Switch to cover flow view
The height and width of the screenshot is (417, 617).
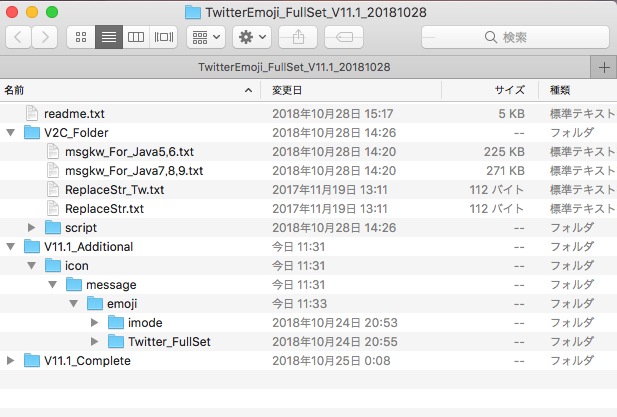tap(164, 37)
